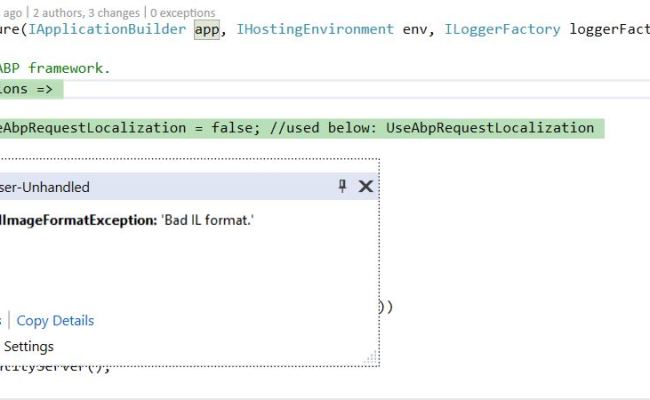This screenshot has height=400, width=650.
Task: Select the highlighted 'app' parameter
Action: coord(207,30)
